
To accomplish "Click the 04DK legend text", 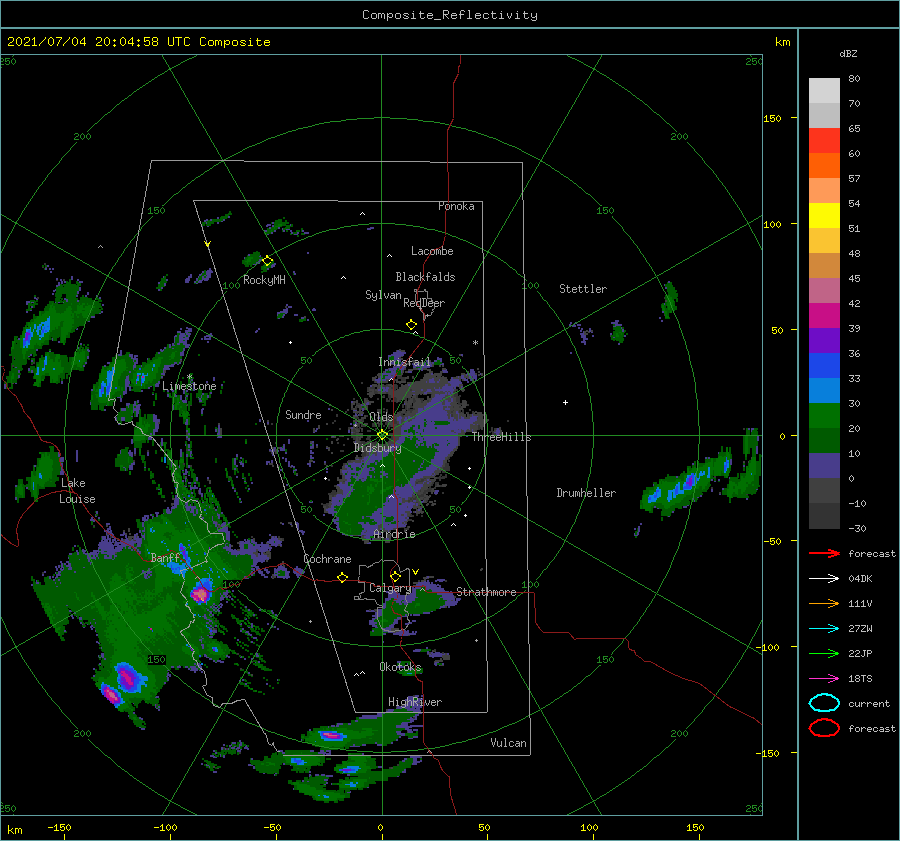I will point(860,579).
